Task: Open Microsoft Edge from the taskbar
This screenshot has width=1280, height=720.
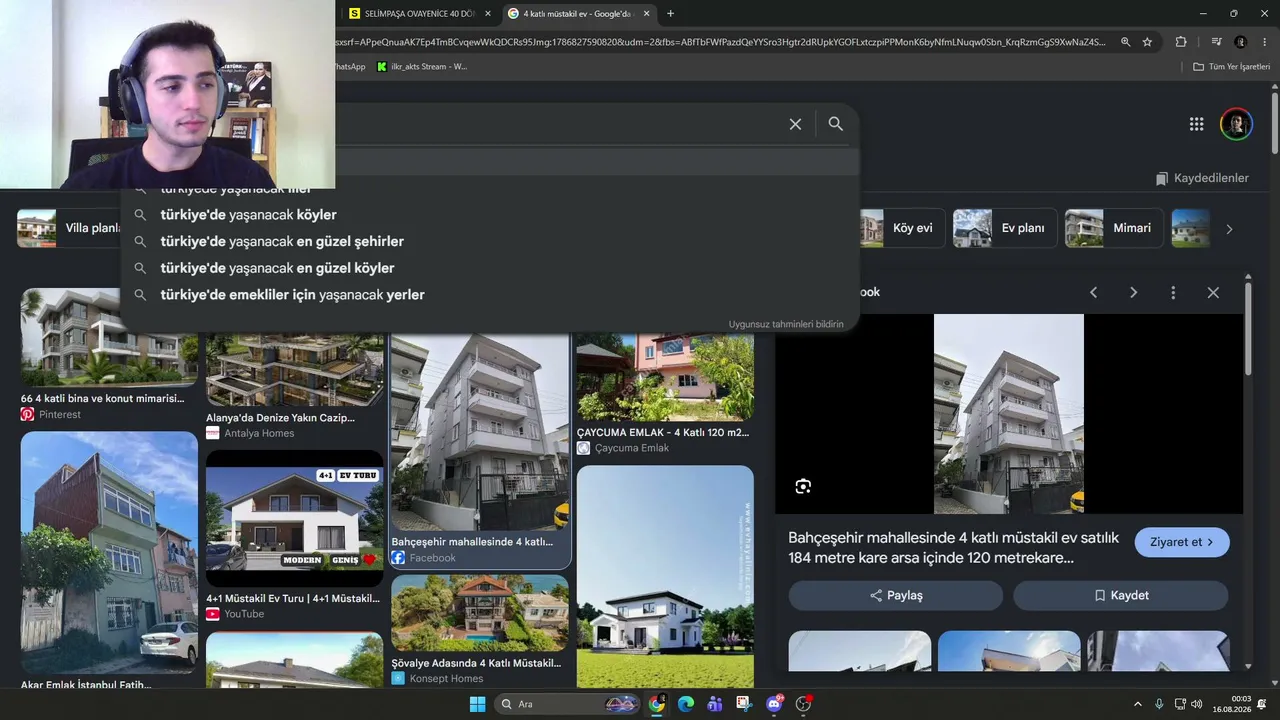Action: click(x=685, y=704)
